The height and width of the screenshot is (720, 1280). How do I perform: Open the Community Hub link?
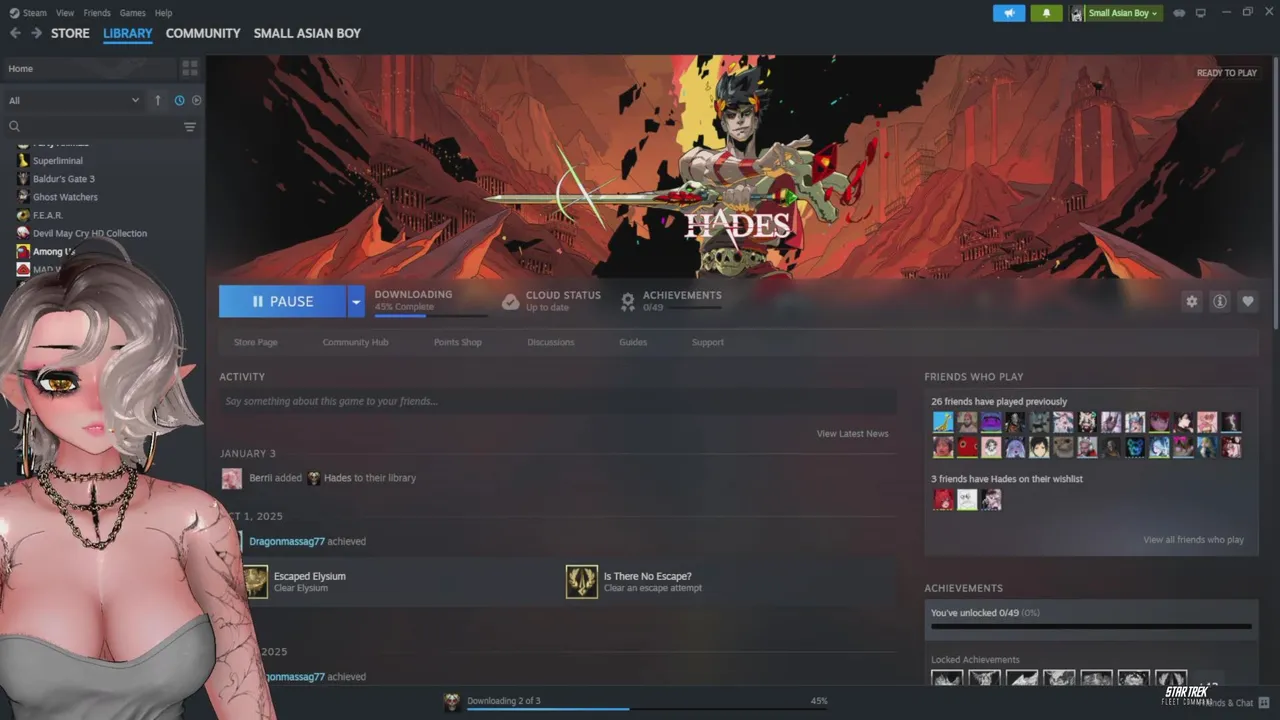coord(355,342)
